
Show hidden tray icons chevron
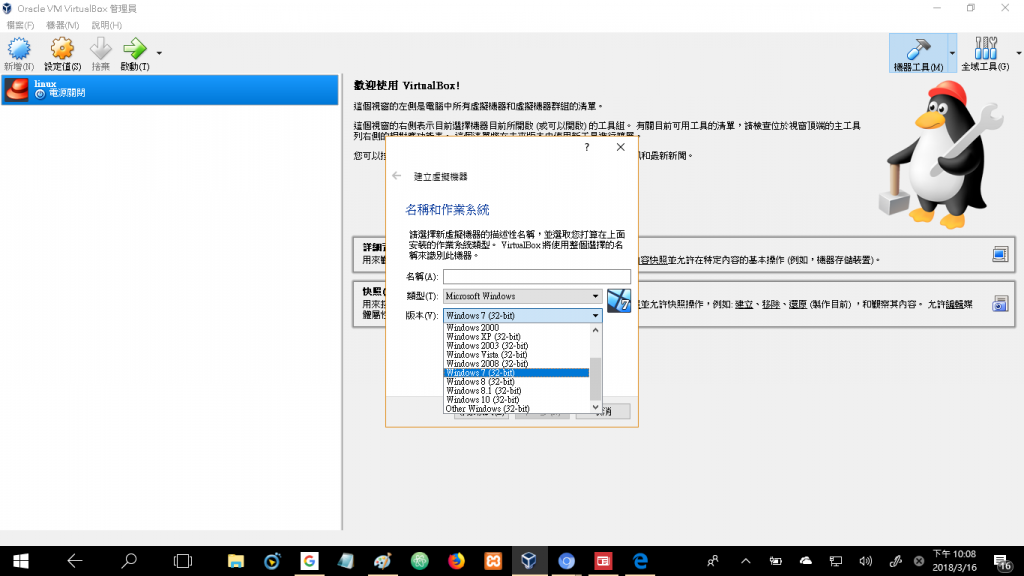click(745, 561)
